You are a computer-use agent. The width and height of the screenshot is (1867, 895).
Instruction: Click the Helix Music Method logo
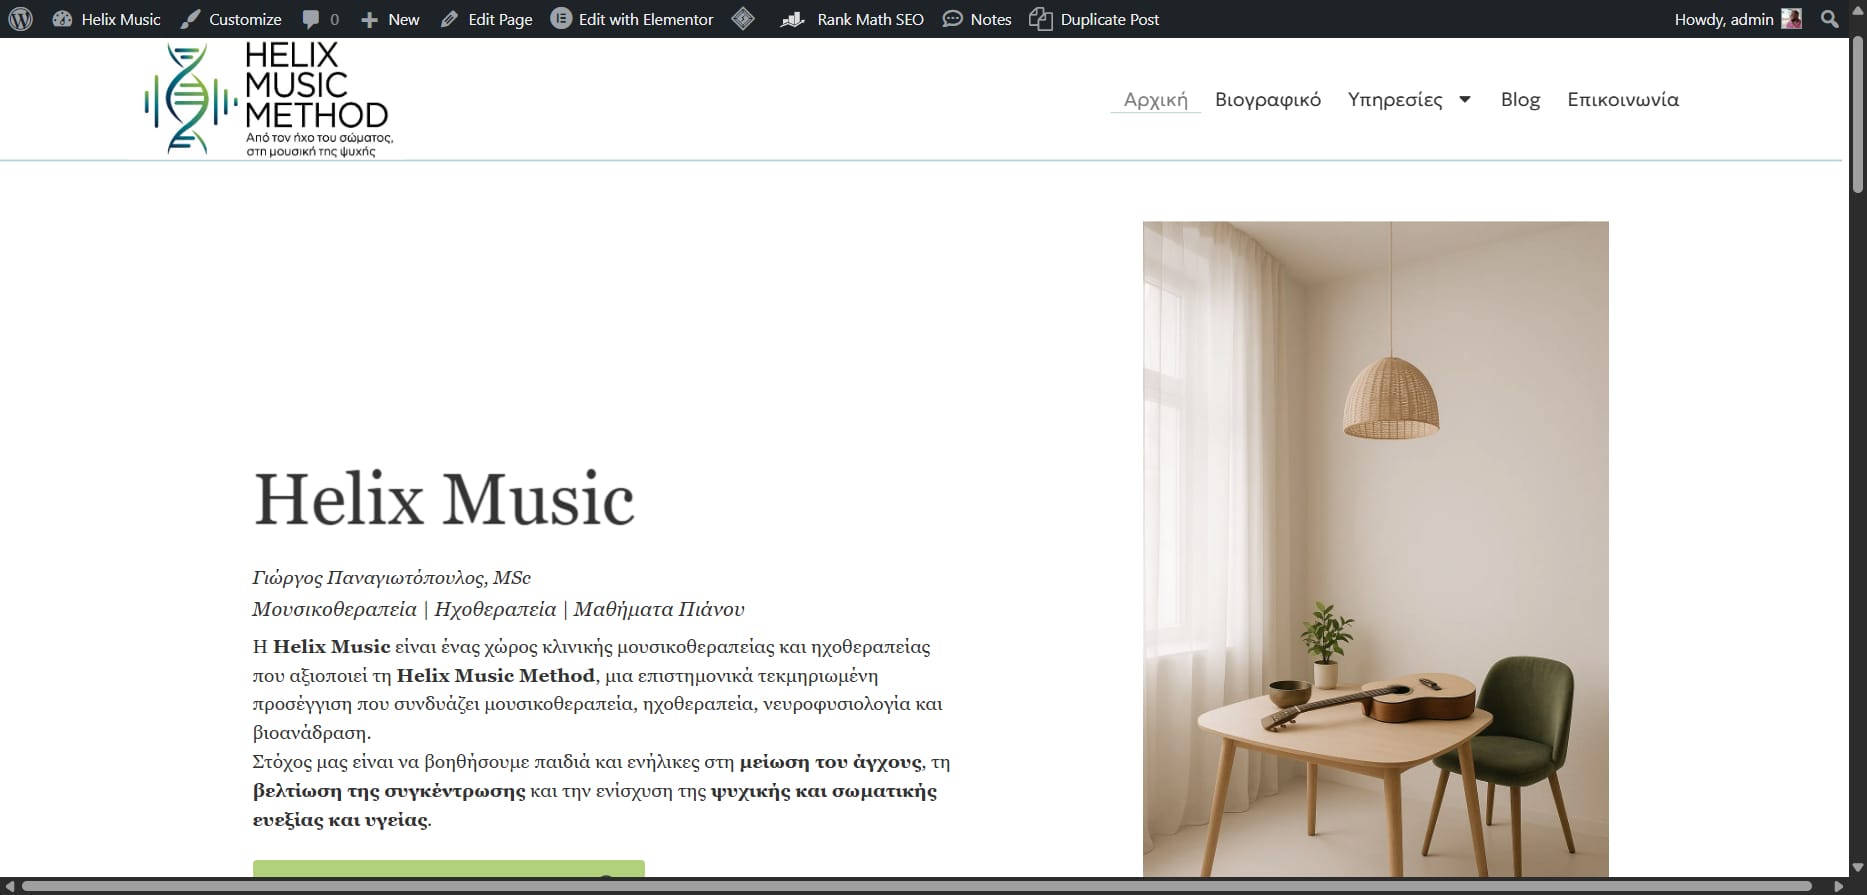pyautogui.click(x=268, y=99)
